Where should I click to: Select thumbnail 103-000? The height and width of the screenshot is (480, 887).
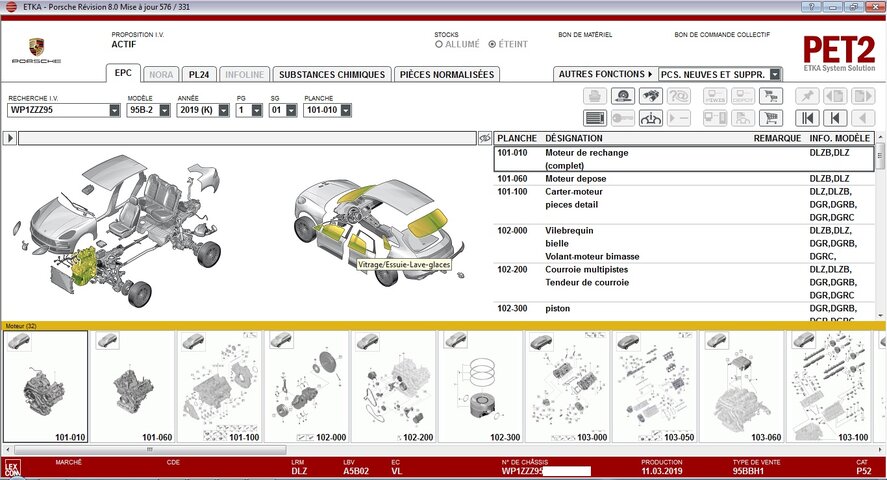coord(569,387)
